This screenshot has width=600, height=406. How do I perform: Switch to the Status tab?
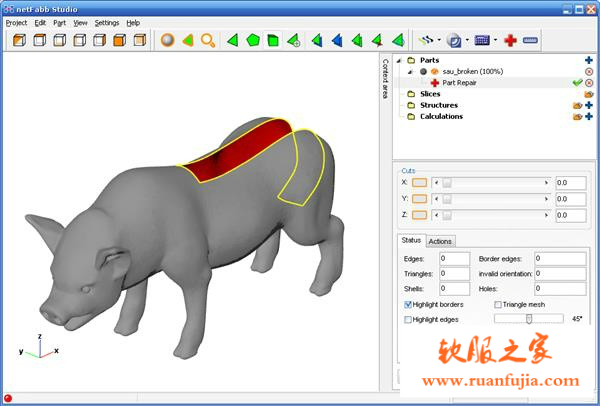click(x=411, y=240)
